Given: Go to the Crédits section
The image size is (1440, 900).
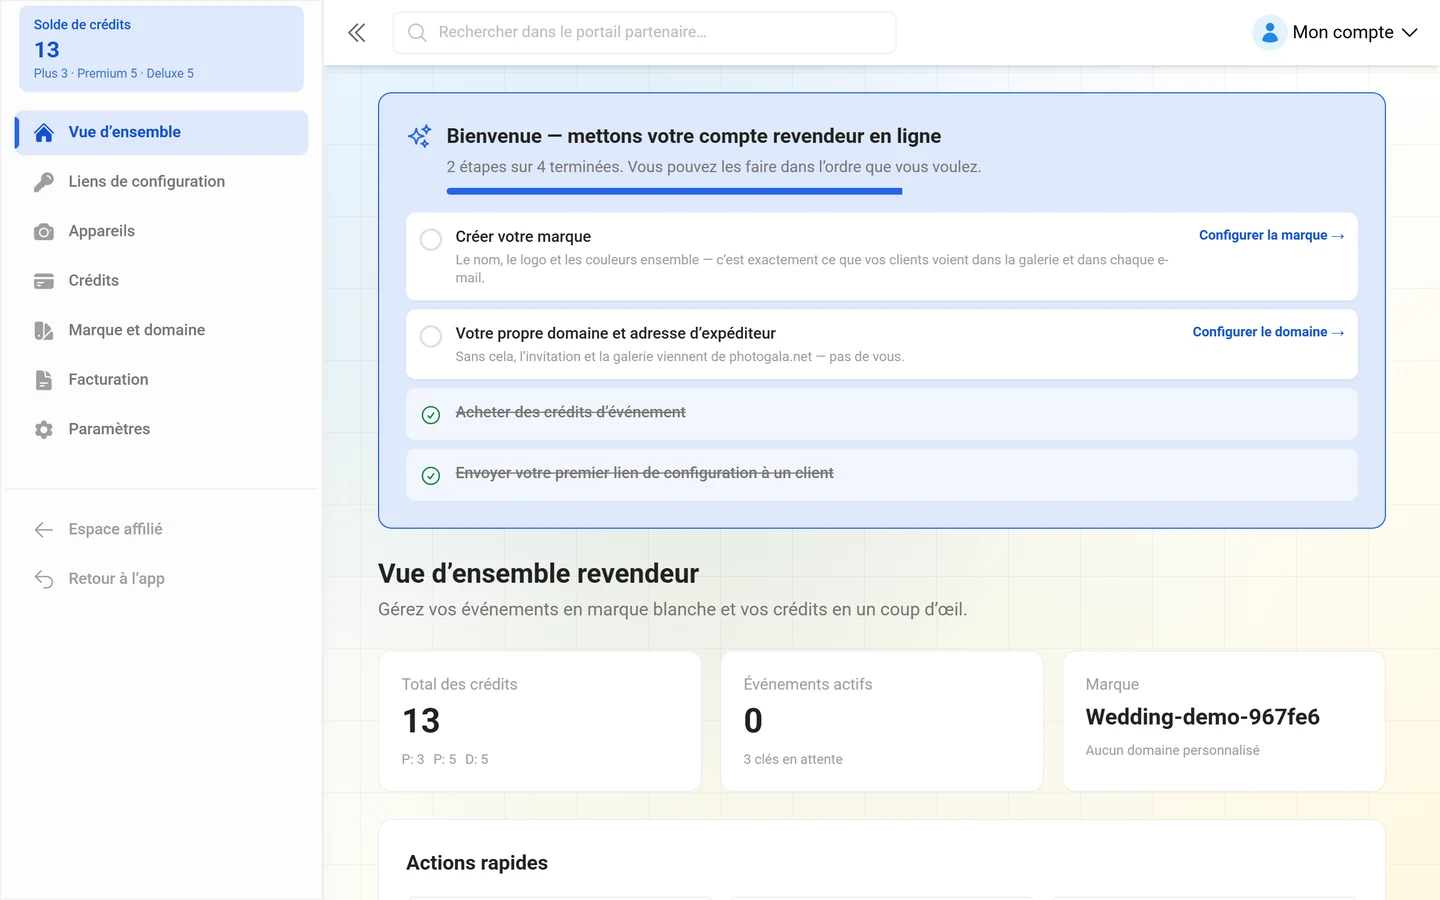Looking at the screenshot, I should 162,281.
